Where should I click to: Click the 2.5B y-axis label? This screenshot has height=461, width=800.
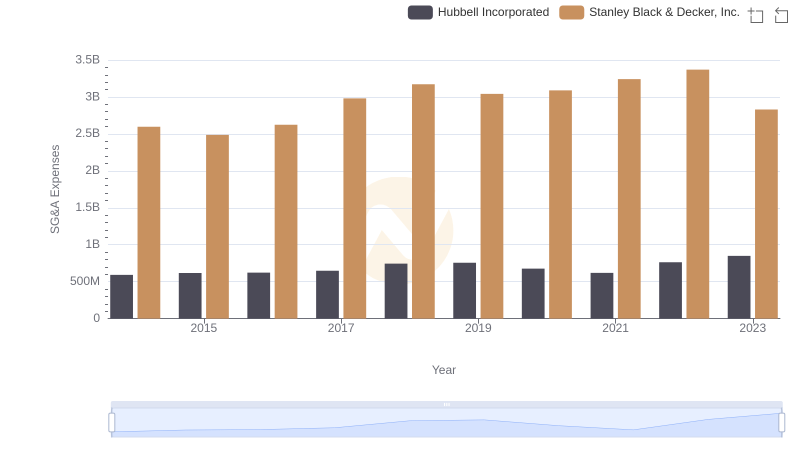[88, 134]
